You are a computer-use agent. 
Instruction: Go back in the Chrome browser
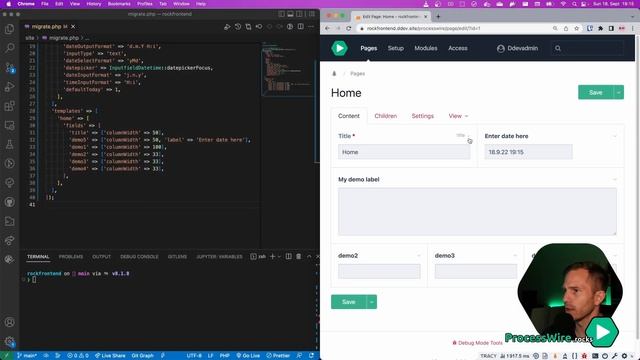[x=327, y=29]
